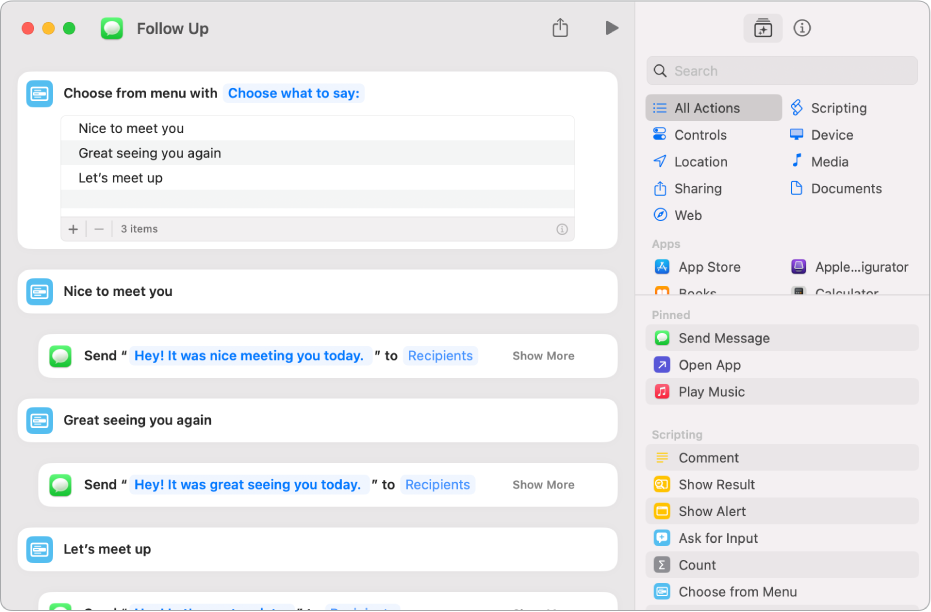Click the Follow Up shortcut title

(x=173, y=28)
